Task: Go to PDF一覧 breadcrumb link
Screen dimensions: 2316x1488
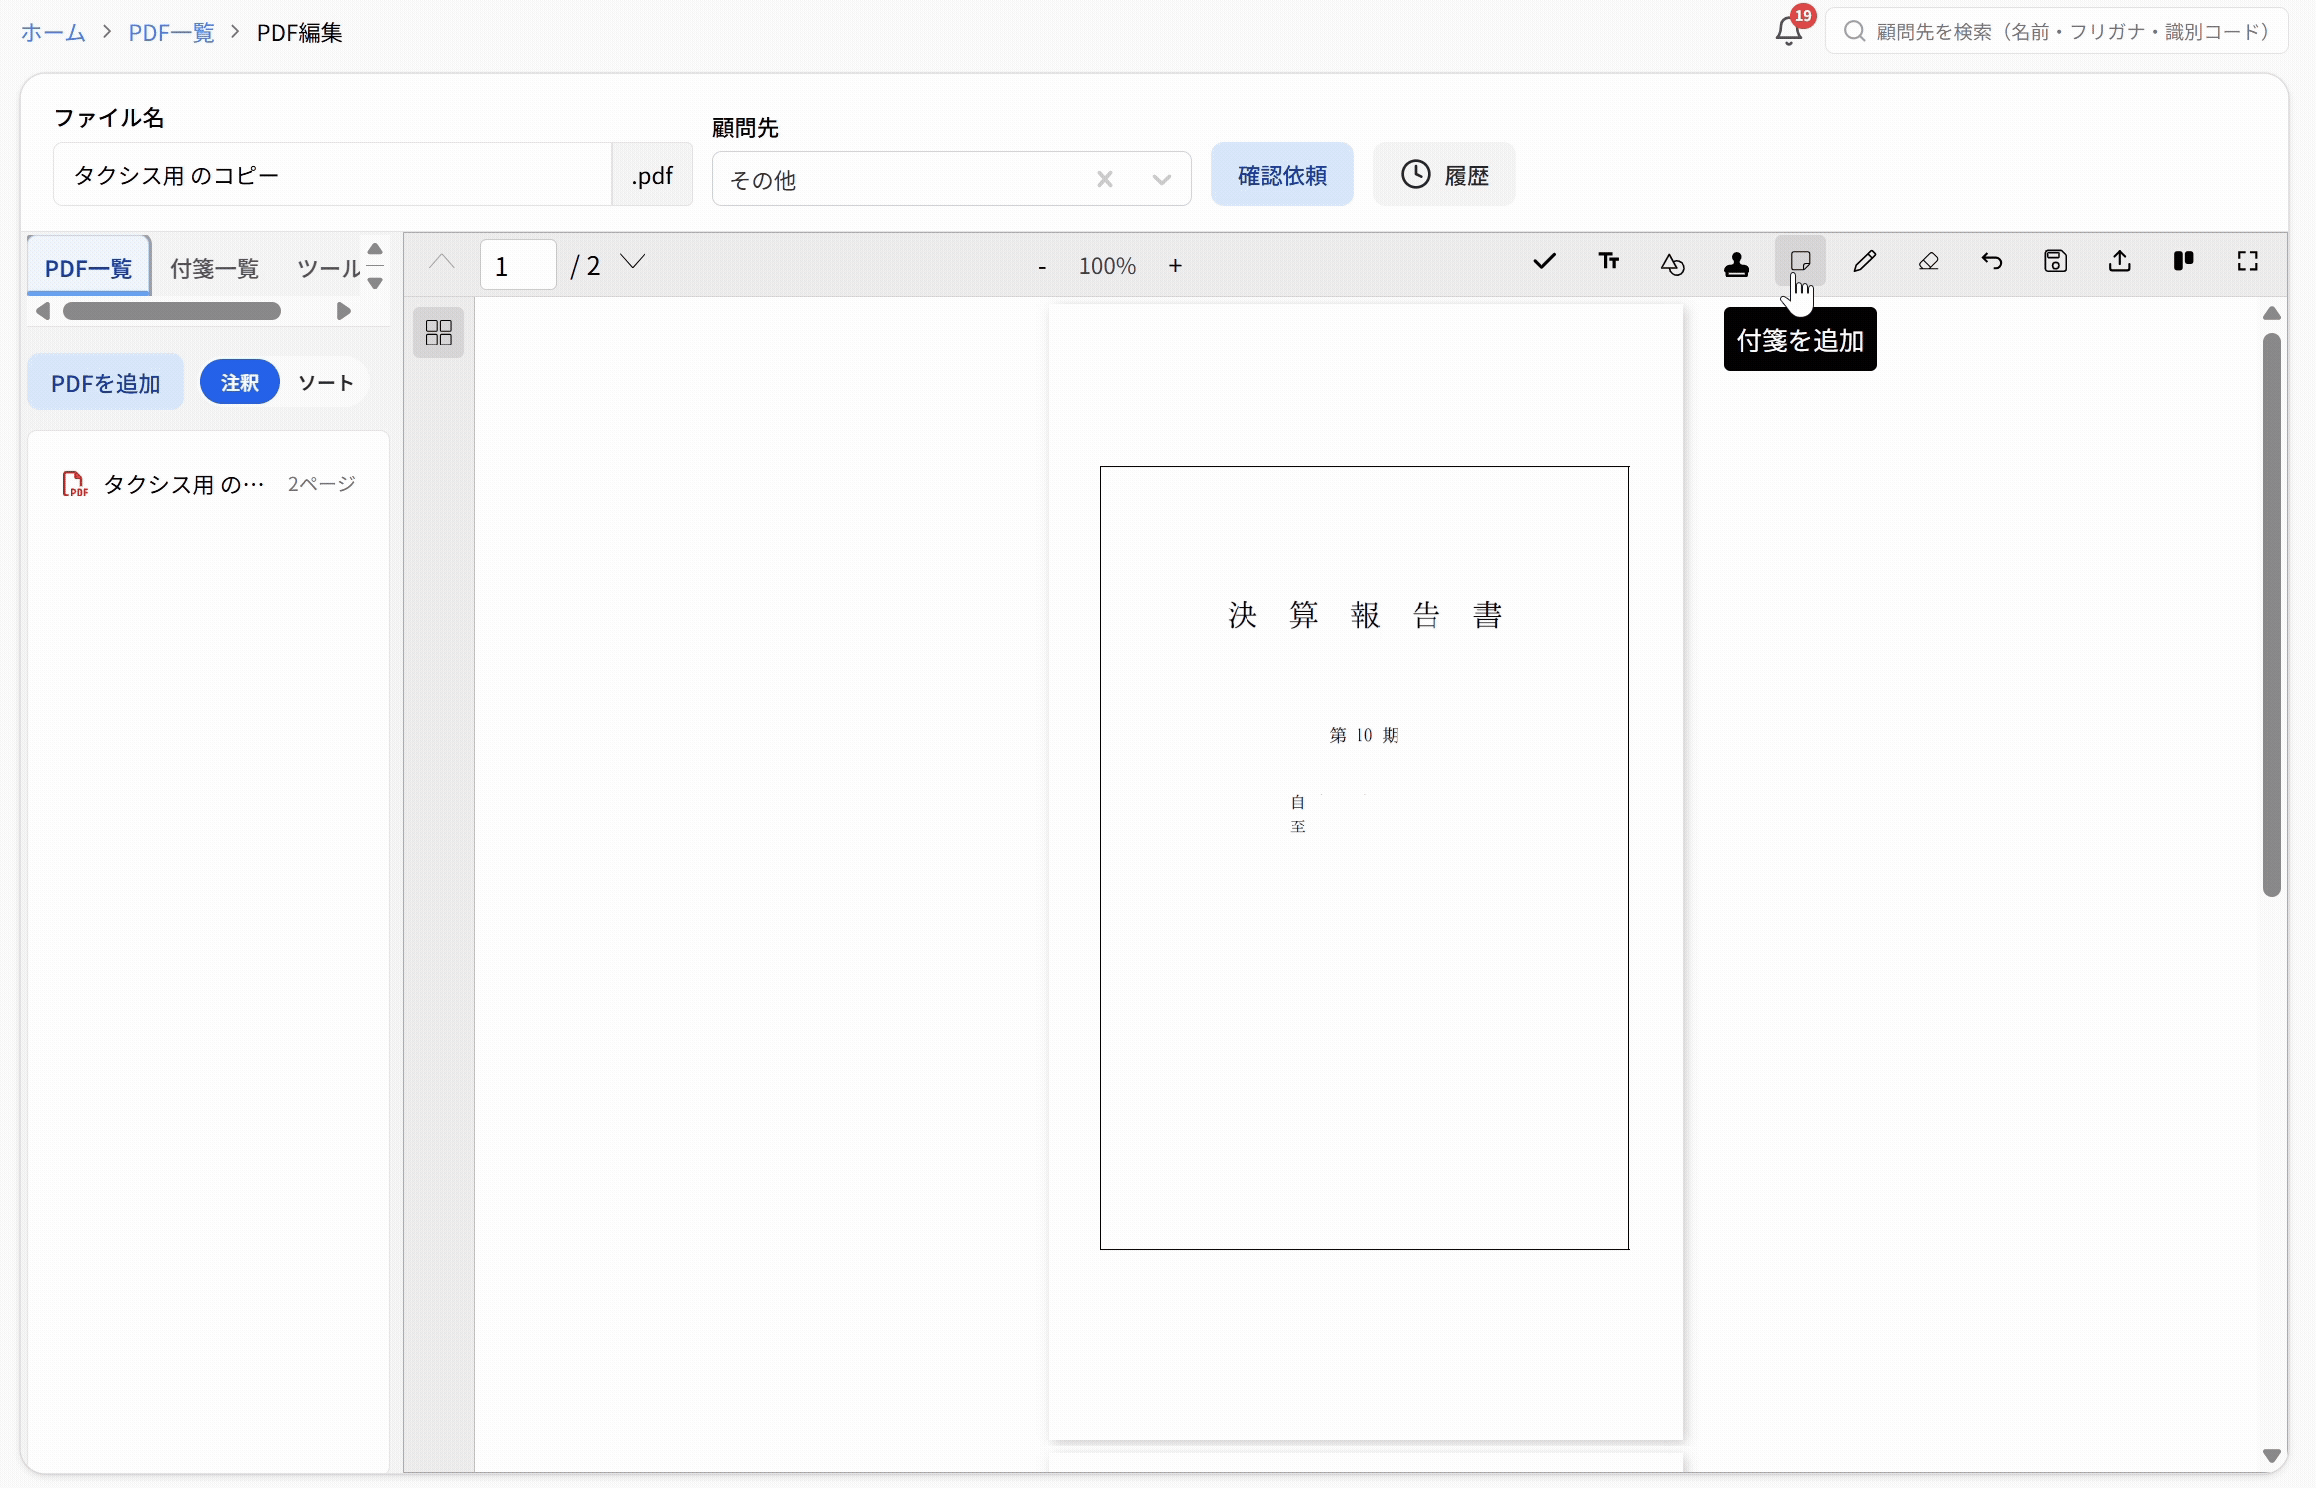Action: coord(171,32)
